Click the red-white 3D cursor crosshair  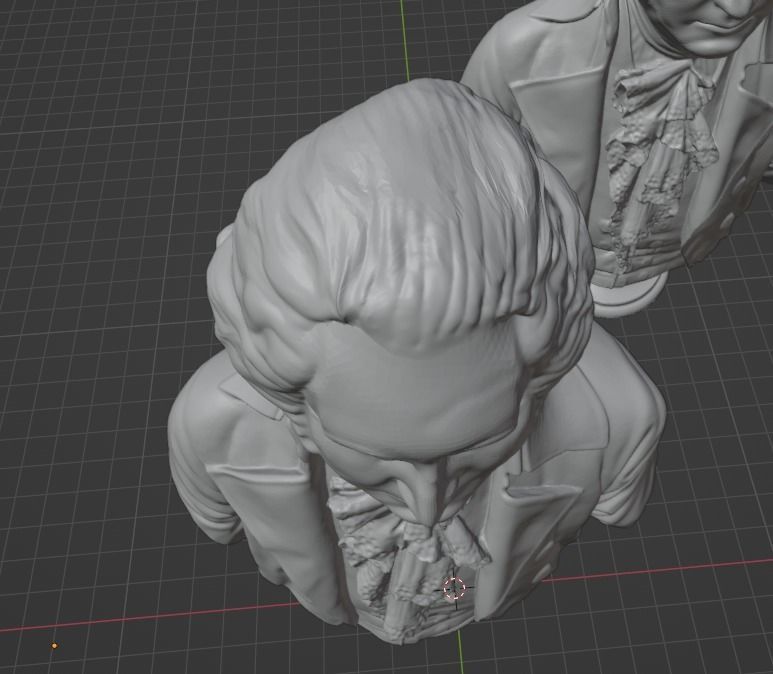[x=454, y=588]
